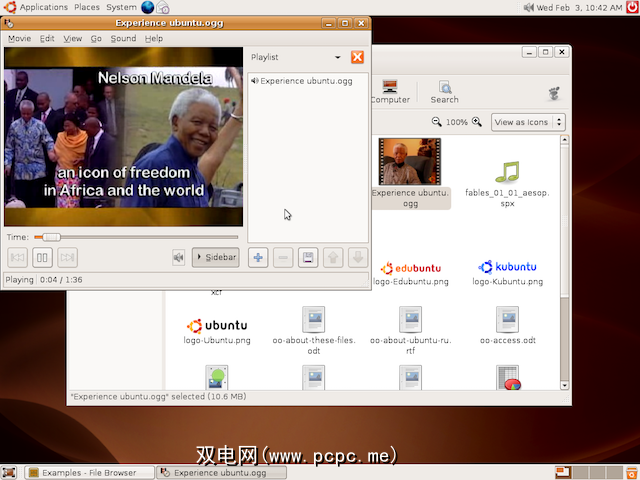
Task: Click the zoom out magnifier icon
Action: click(437, 122)
